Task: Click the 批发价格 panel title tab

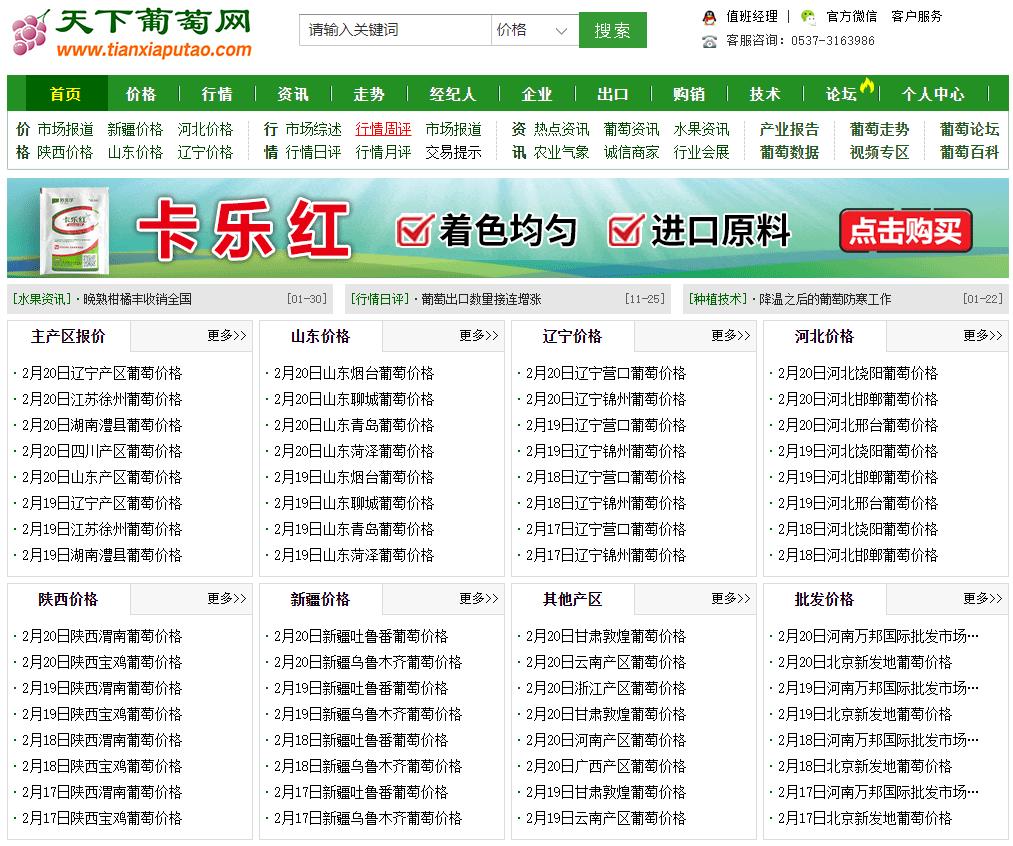Action: [824, 599]
